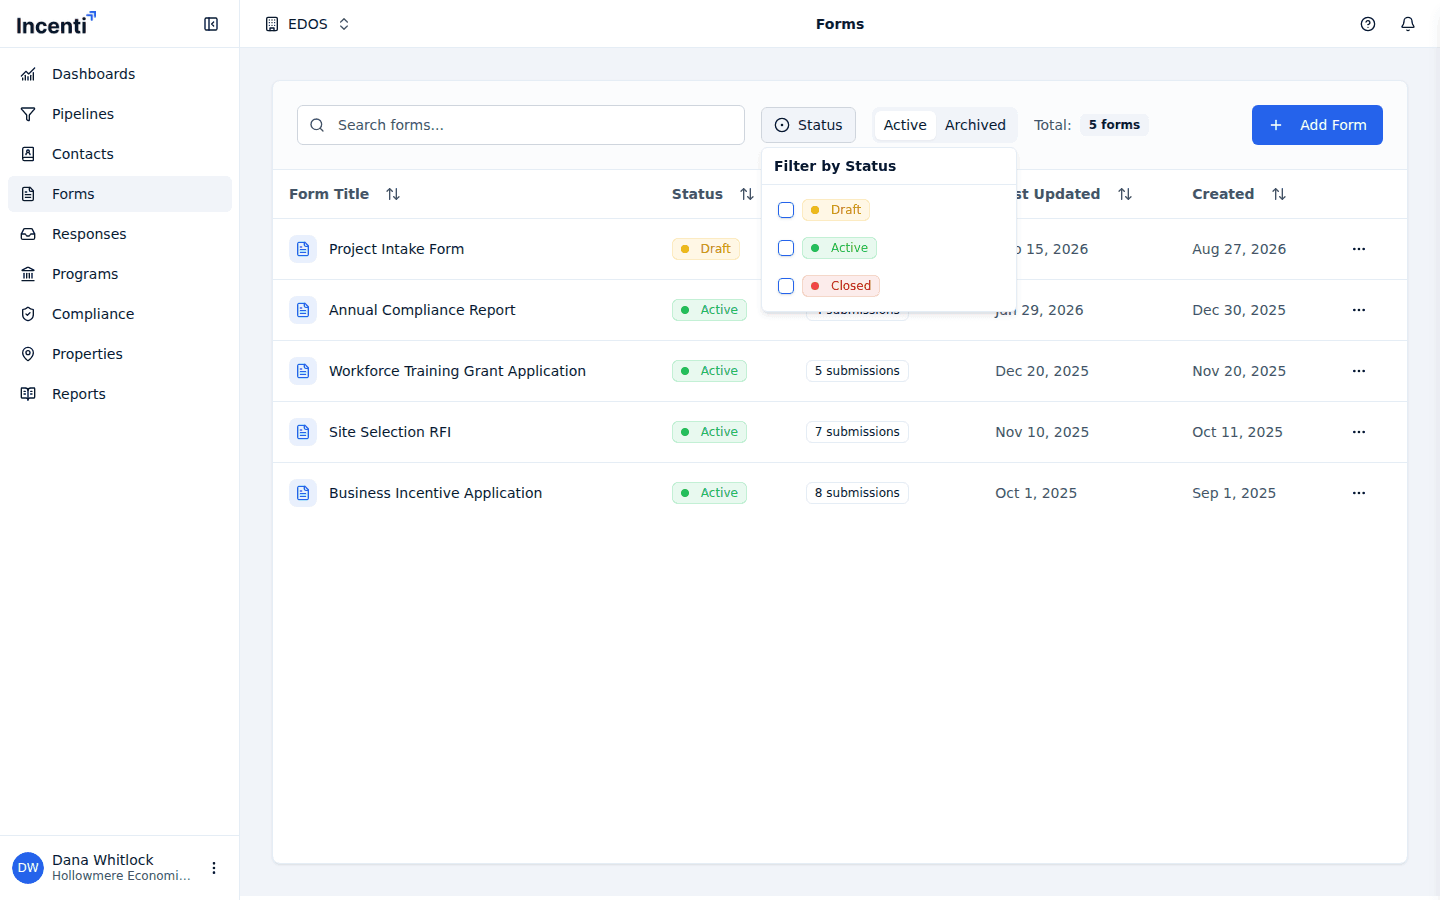Go to Pipelines in the sidebar
The image size is (1440, 900).
pos(120,114)
